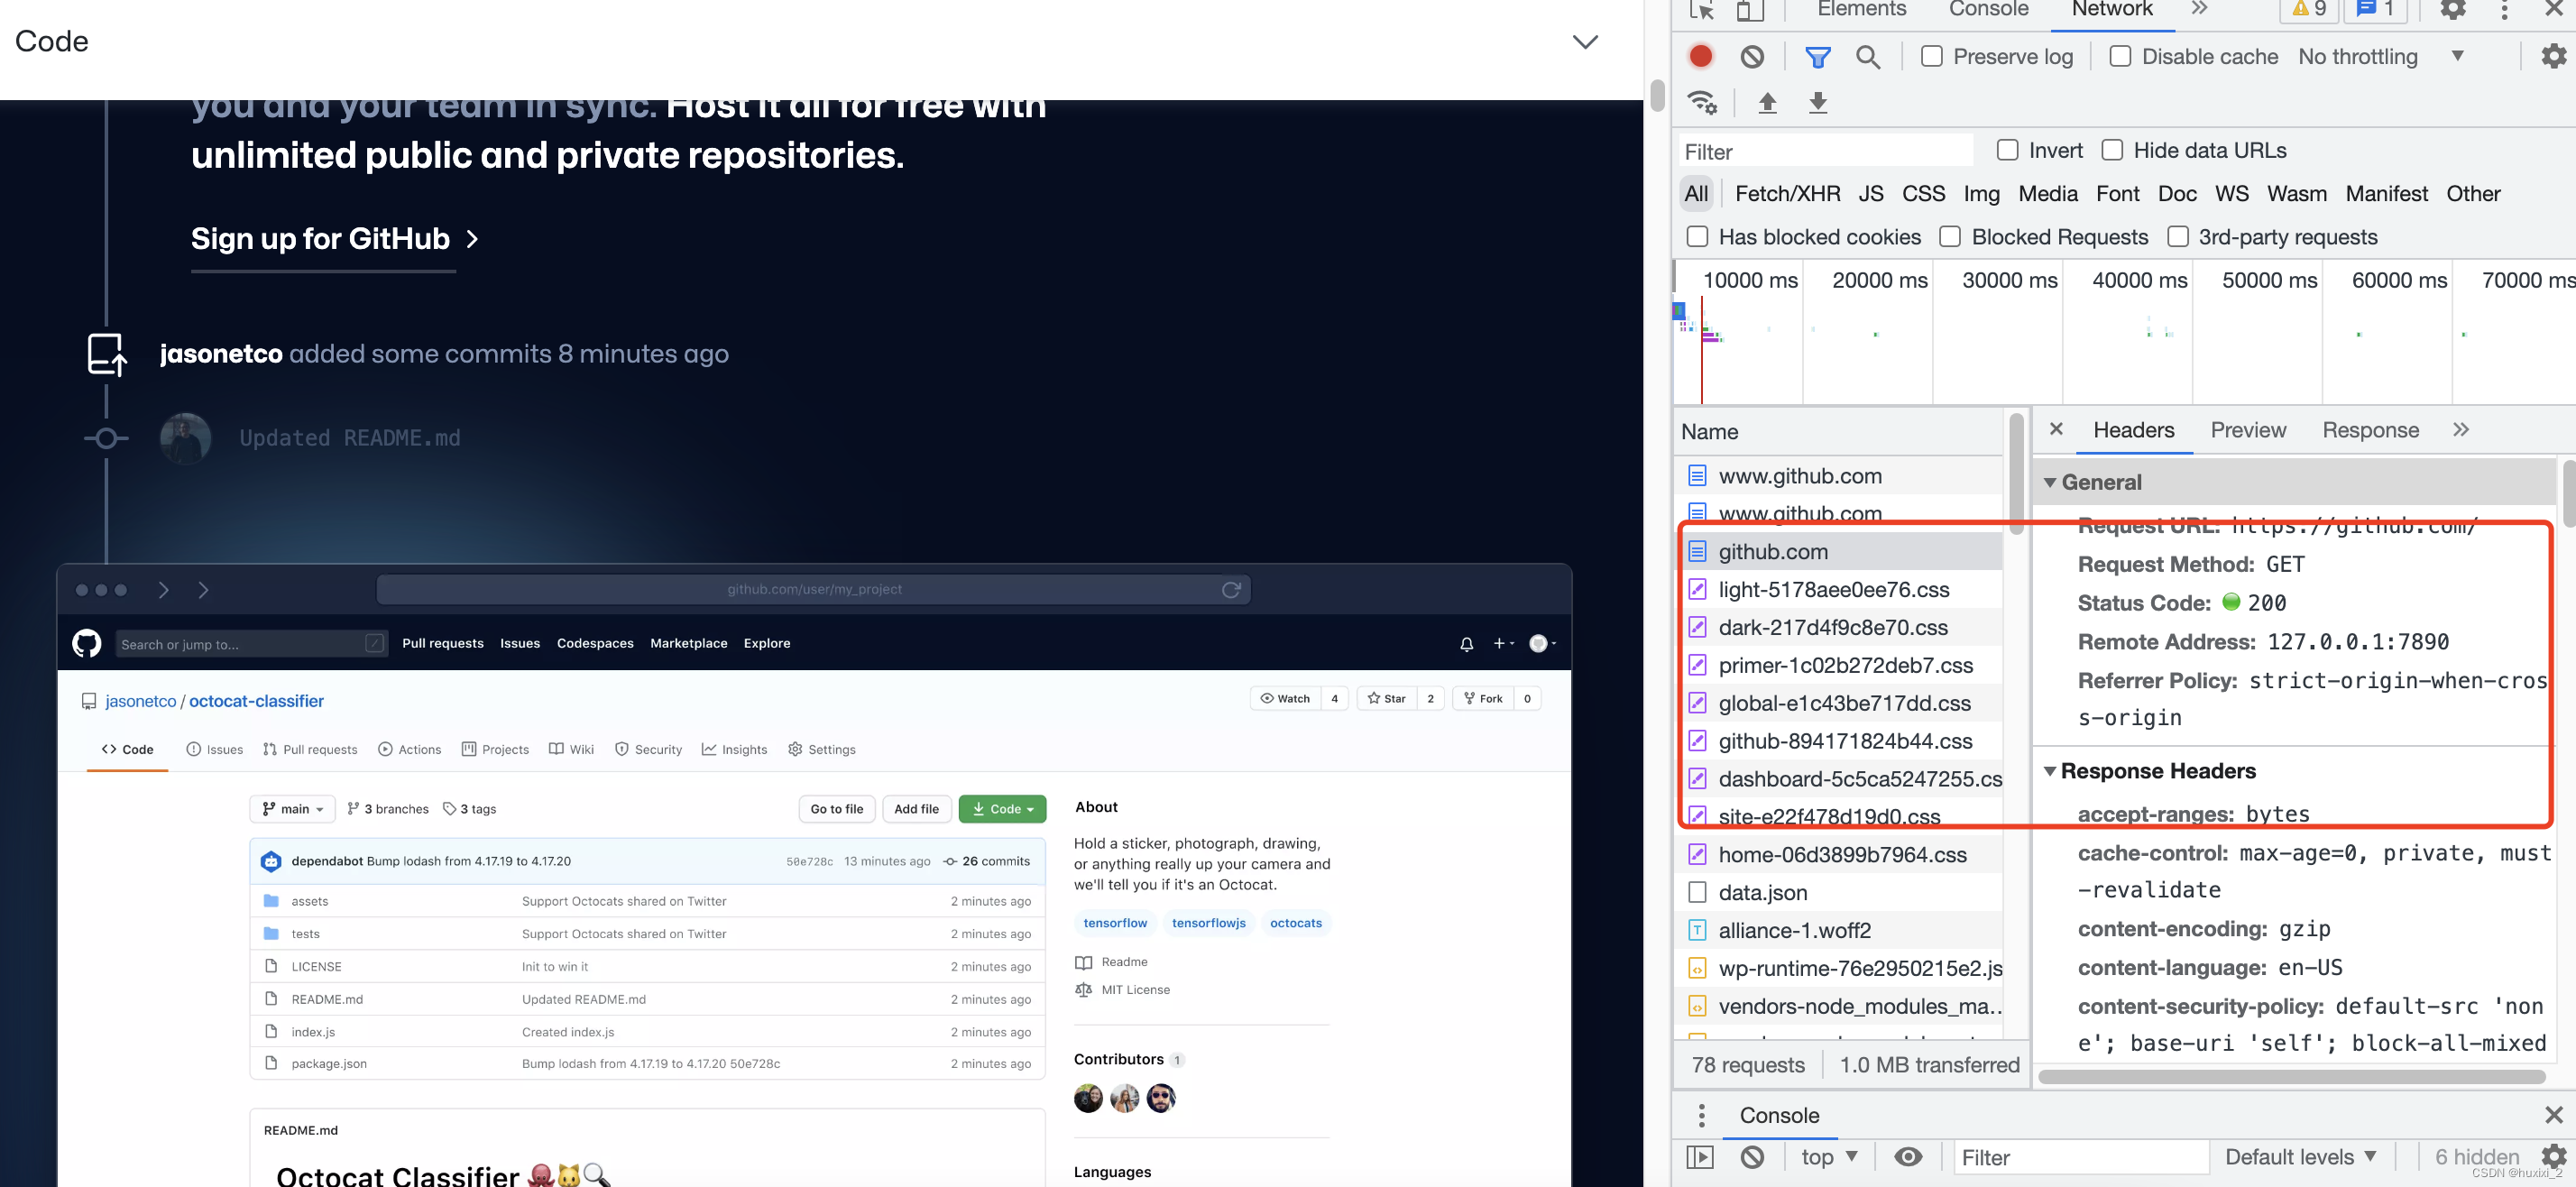This screenshot has height=1187, width=2576.
Task: Export HAR file with download arrow
Action: (1818, 102)
